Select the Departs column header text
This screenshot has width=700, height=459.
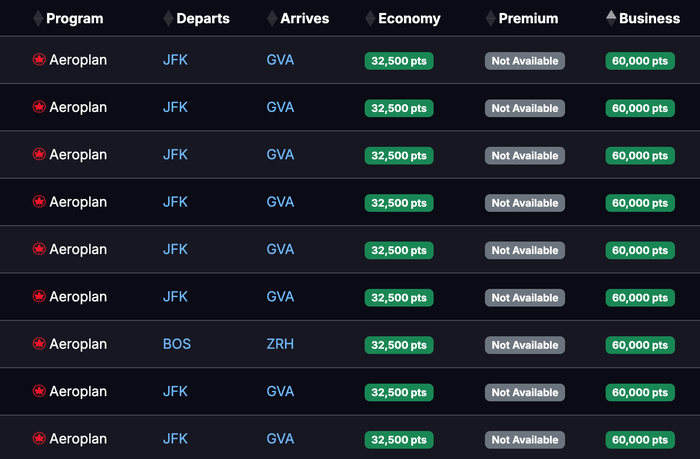click(x=203, y=18)
